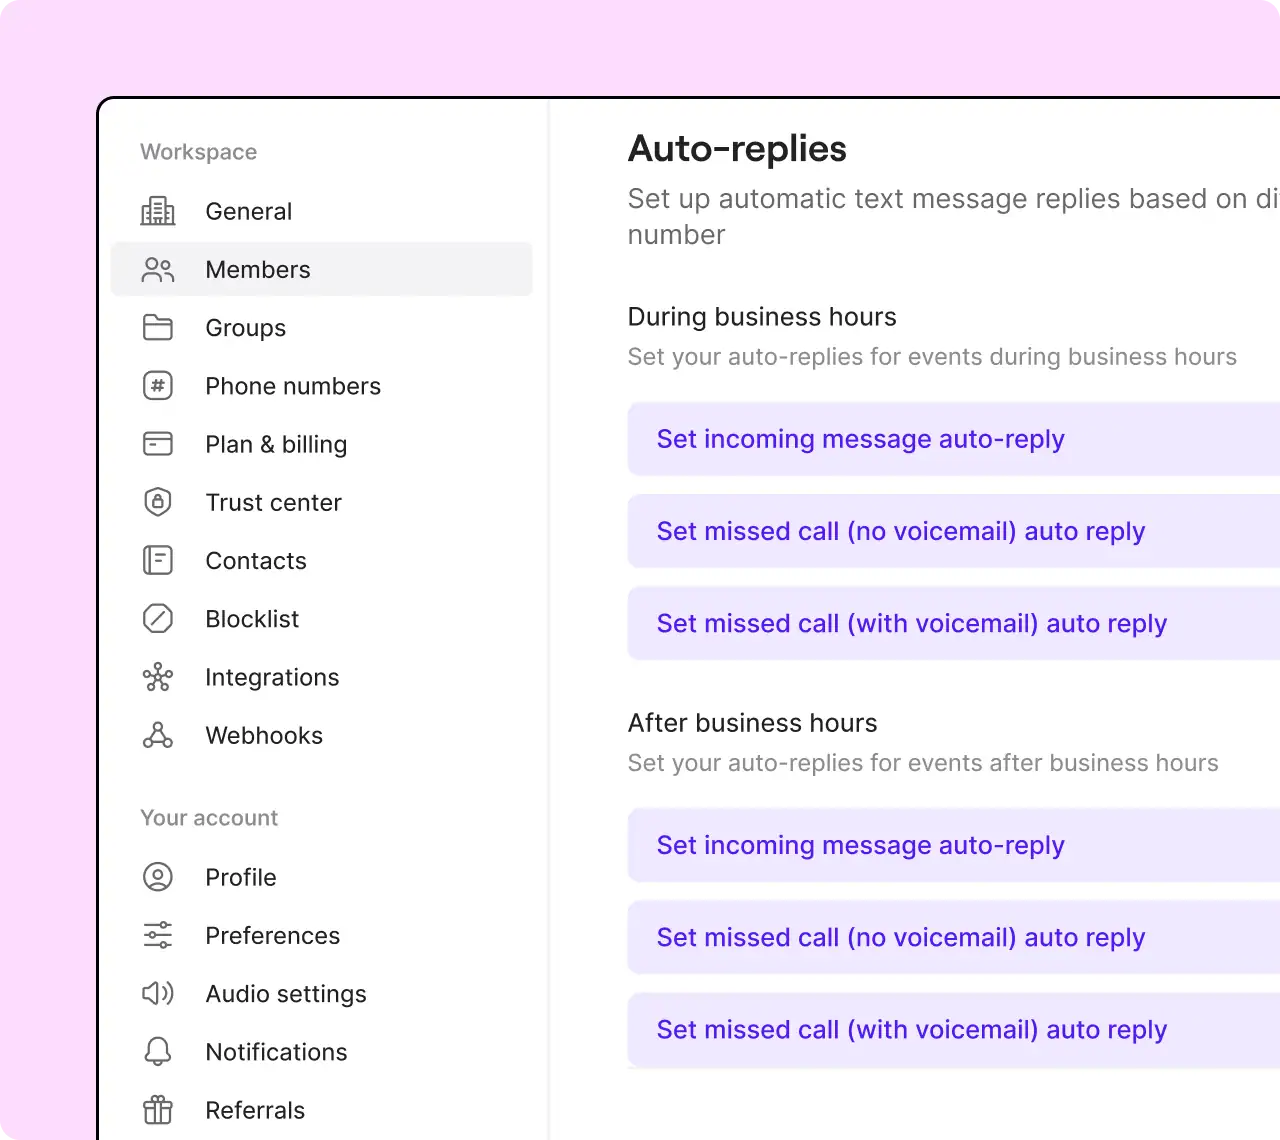Open Preferences in Your account
This screenshot has width=1280, height=1140.
click(321, 935)
